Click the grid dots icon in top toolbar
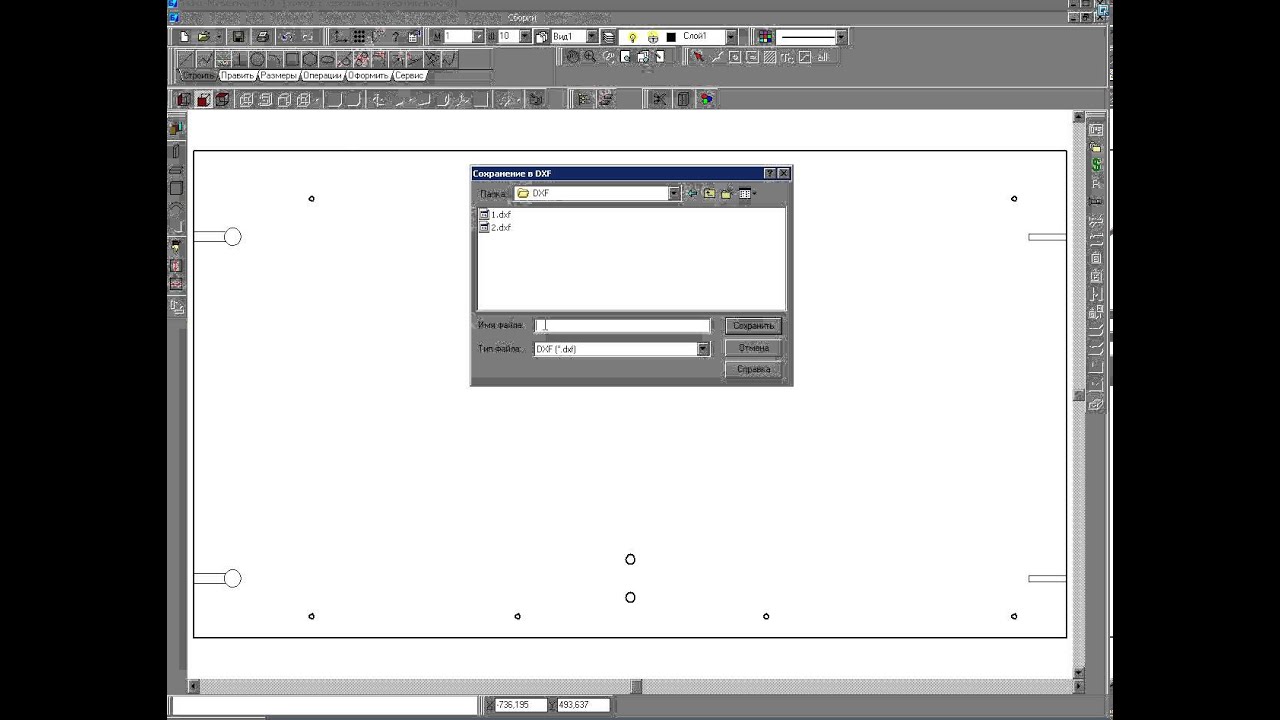Screen dimensions: 1280x720 359,36
